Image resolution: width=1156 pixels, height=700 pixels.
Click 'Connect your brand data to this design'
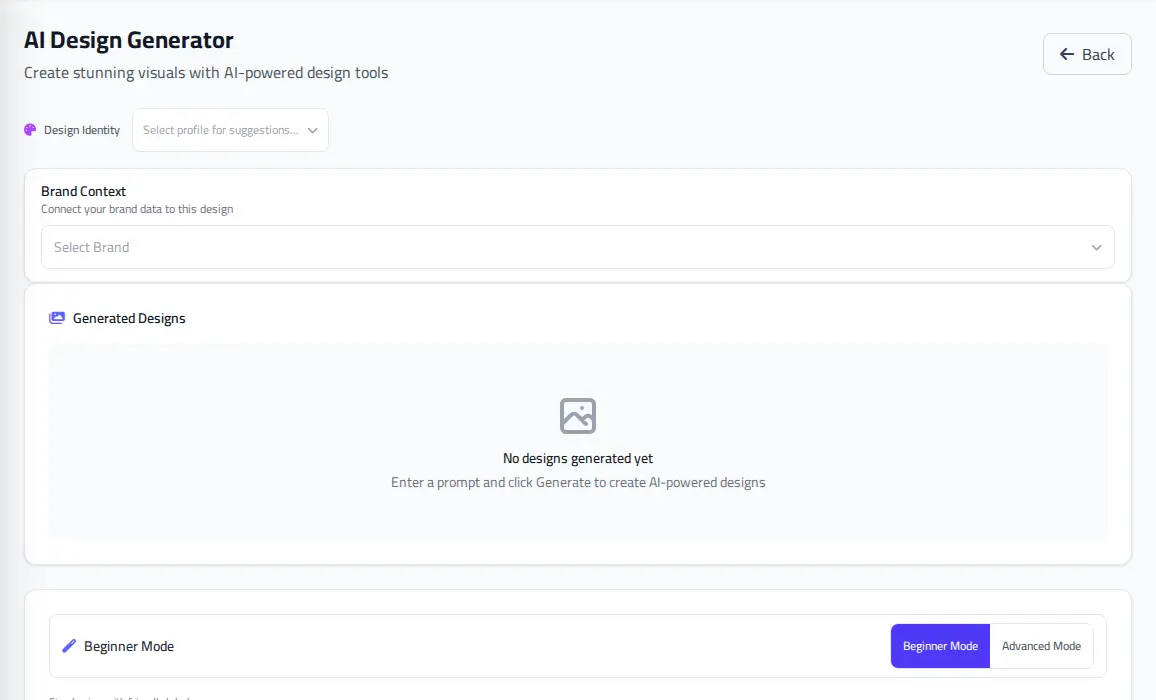pos(137,209)
